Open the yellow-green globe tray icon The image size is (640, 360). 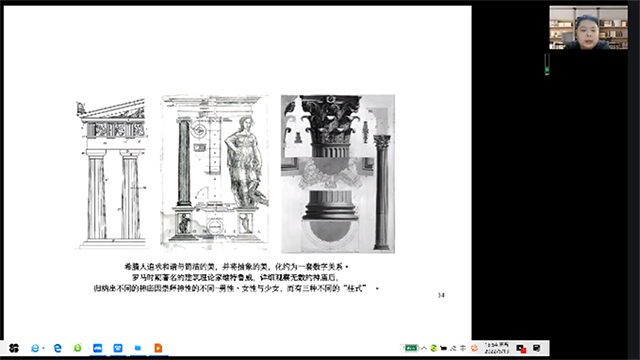433,348
